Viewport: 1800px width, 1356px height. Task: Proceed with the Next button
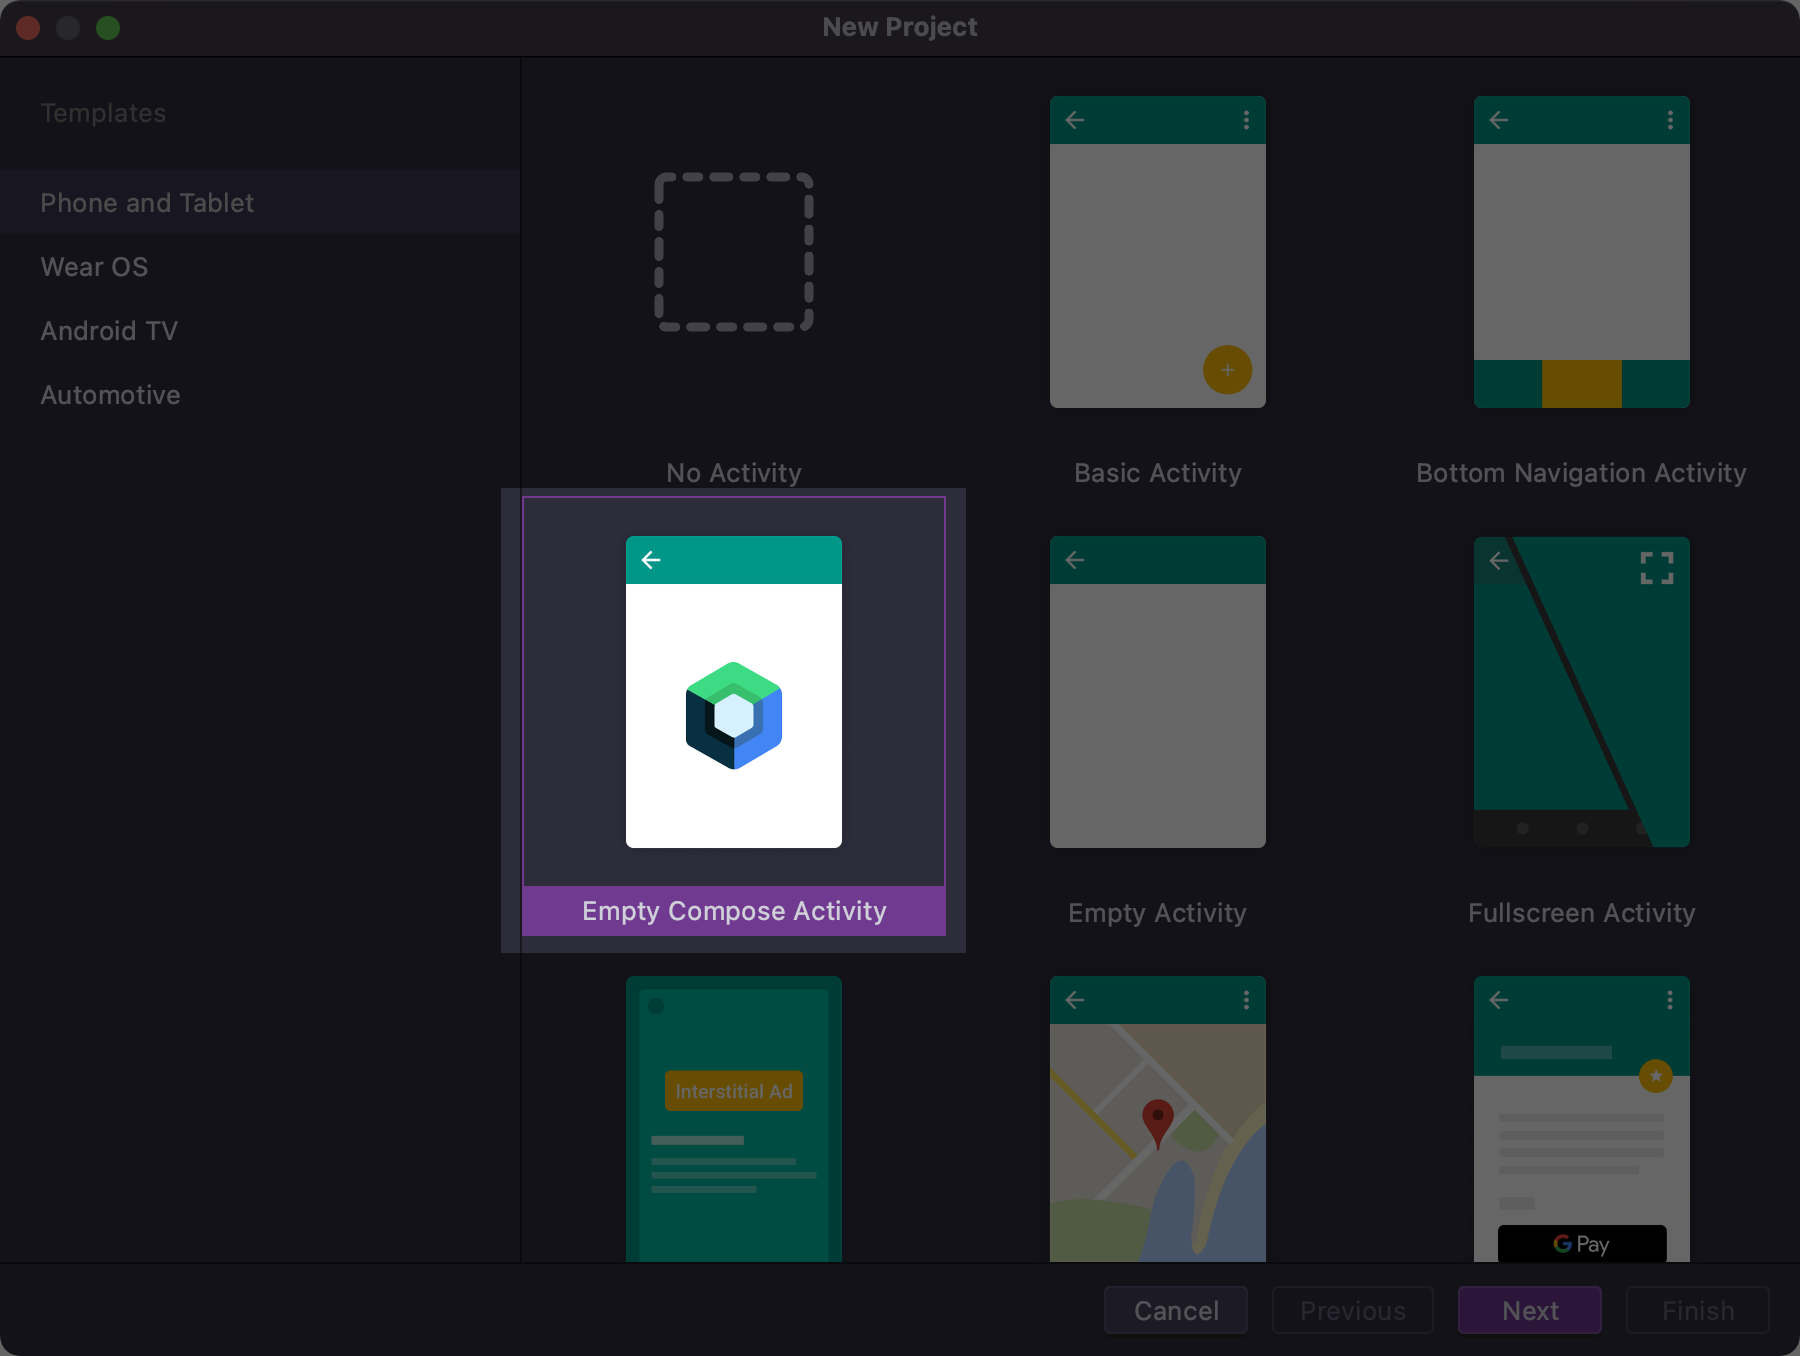click(1530, 1310)
